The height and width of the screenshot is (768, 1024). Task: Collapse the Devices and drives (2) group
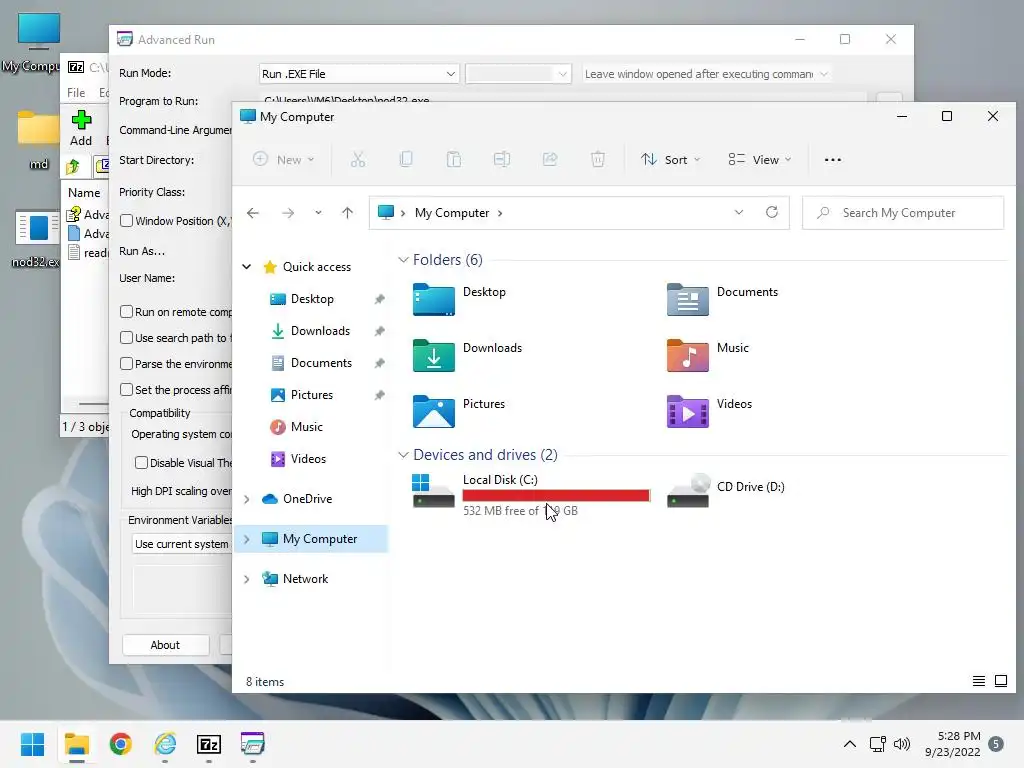(x=403, y=455)
